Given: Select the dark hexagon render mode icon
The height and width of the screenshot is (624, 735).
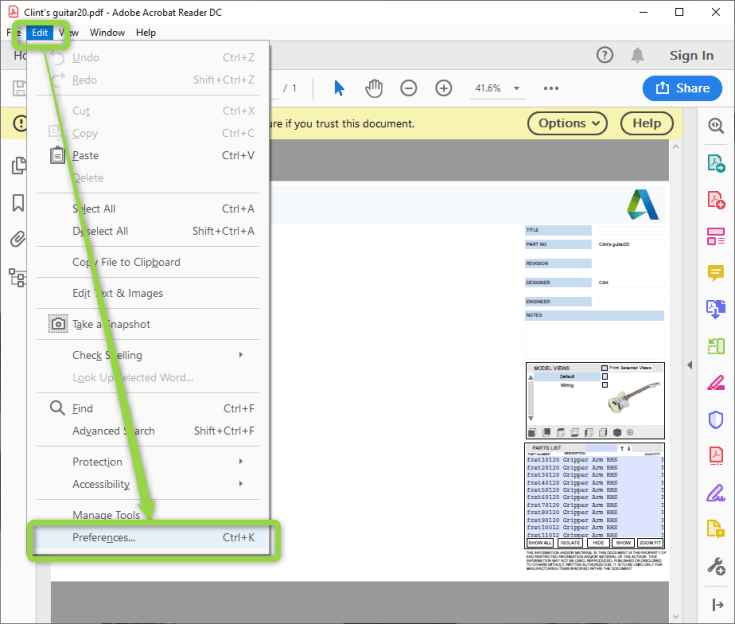Looking at the screenshot, I should click(617, 432).
